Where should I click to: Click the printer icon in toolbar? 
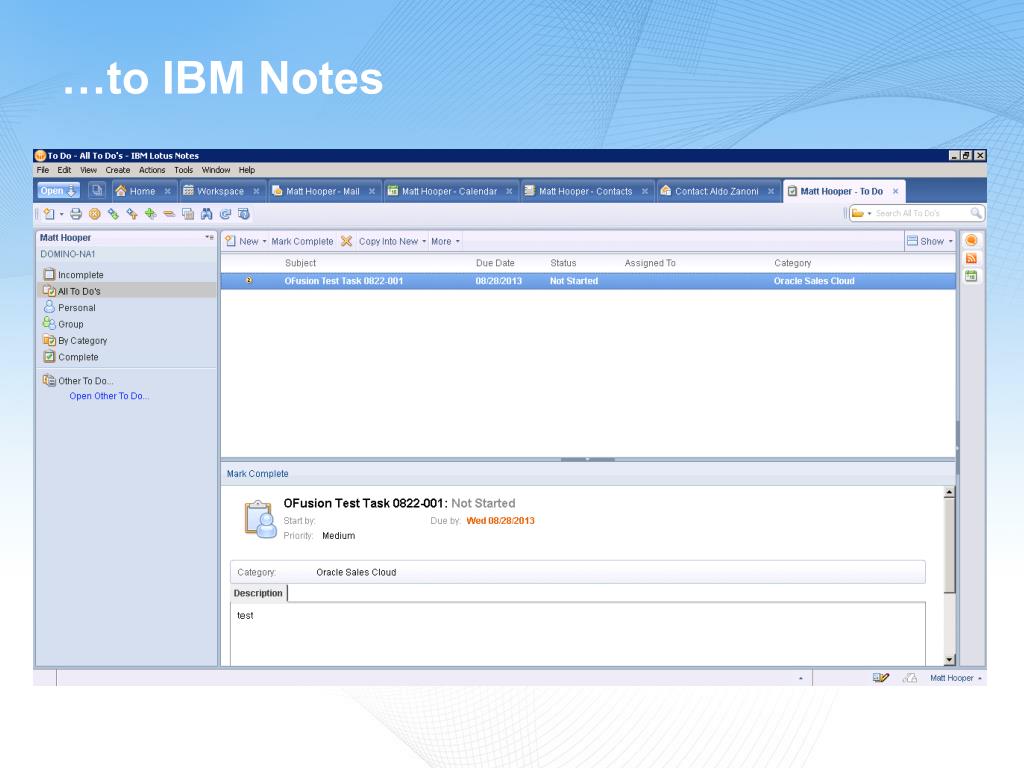click(x=76, y=214)
